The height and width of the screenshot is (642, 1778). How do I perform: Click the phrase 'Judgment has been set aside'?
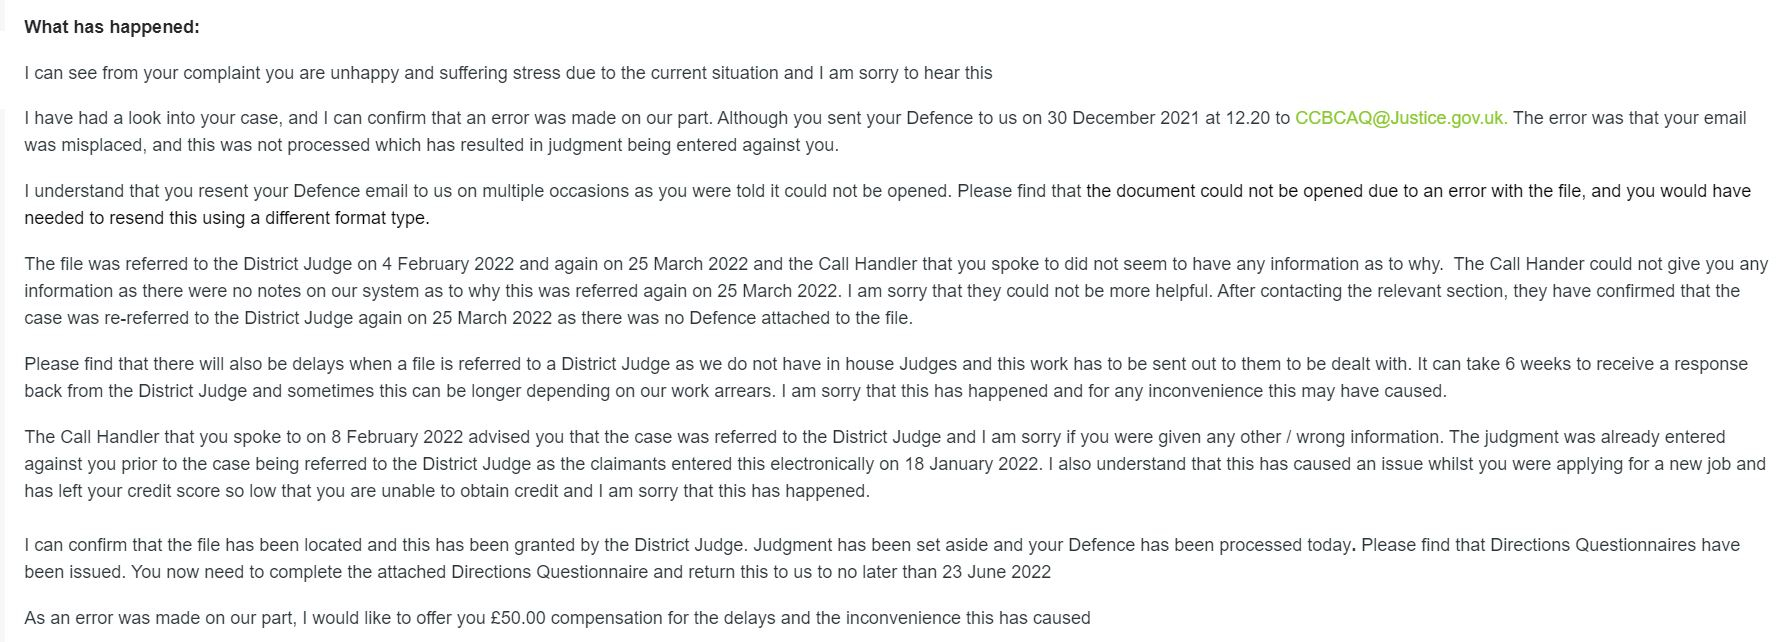coord(858,545)
